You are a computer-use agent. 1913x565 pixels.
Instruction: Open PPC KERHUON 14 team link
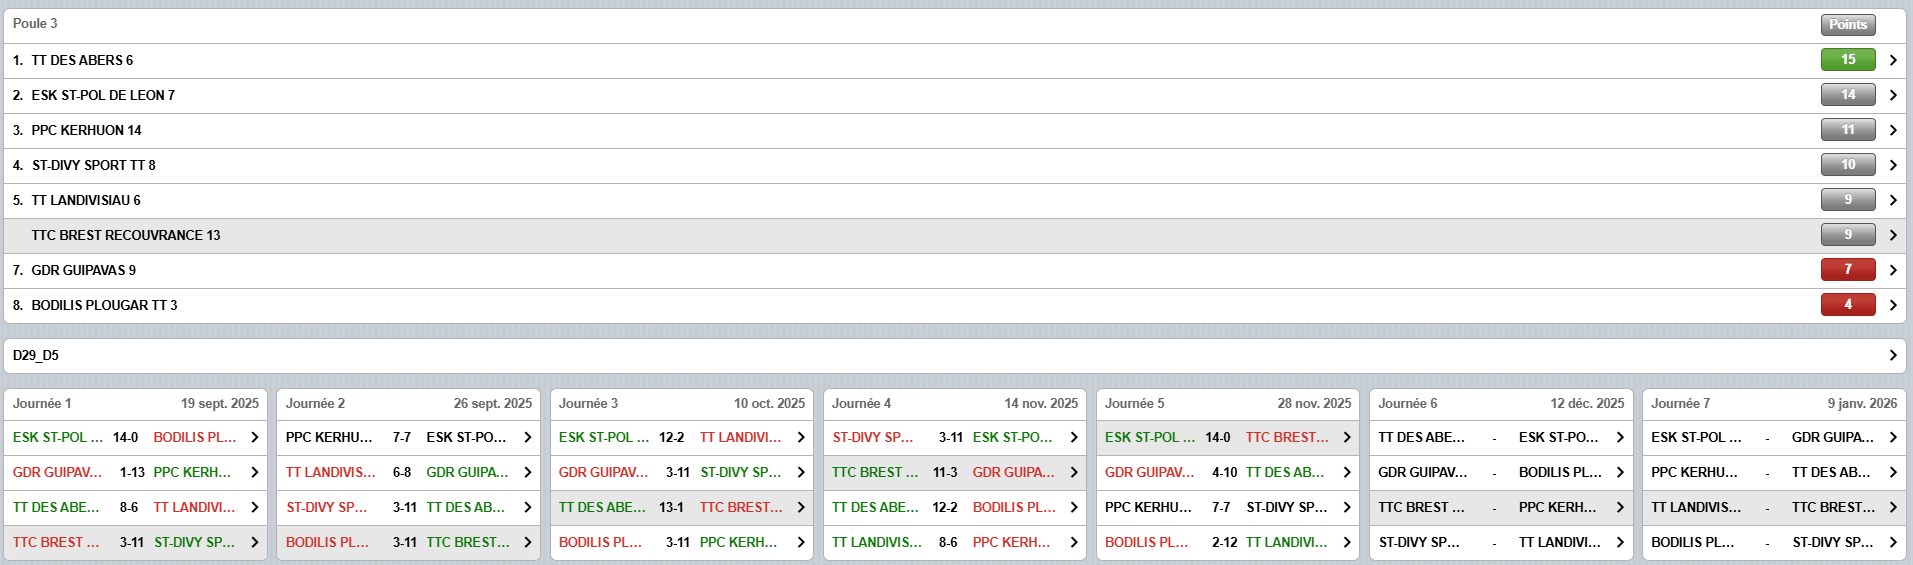coord(86,130)
